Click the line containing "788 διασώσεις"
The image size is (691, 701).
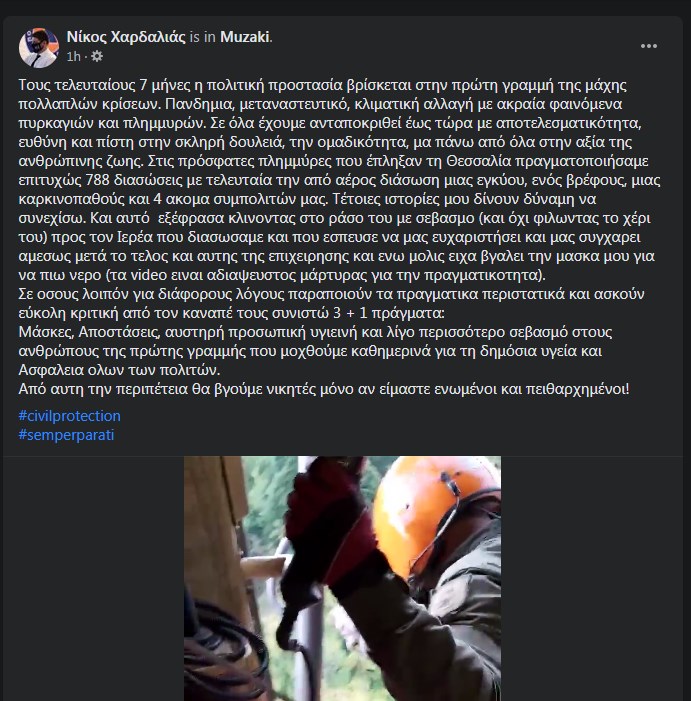point(339,180)
